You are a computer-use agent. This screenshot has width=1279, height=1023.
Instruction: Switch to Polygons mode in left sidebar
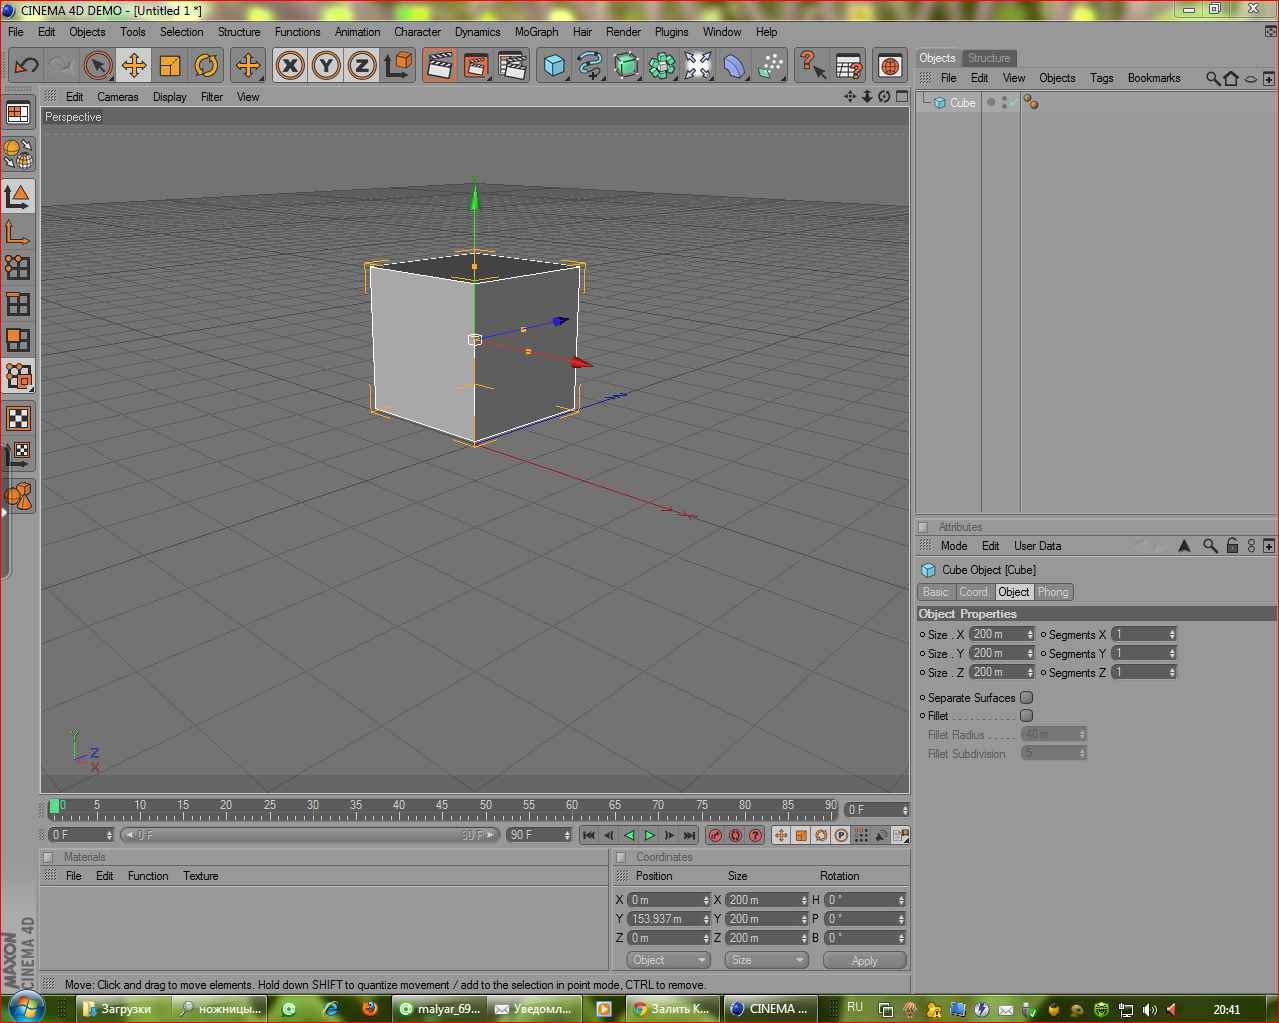(18, 340)
